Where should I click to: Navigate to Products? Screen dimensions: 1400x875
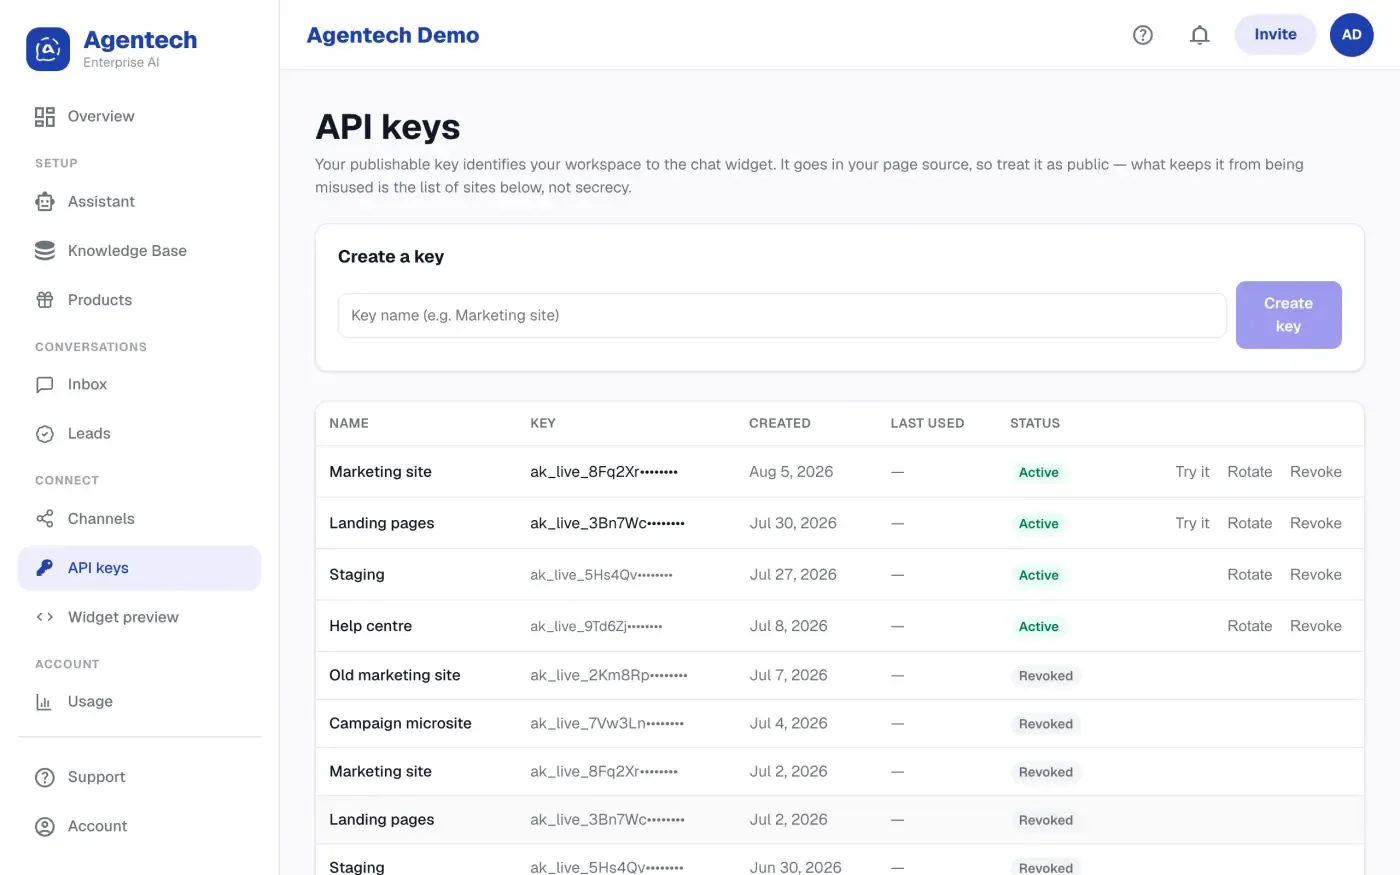(140, 300)
